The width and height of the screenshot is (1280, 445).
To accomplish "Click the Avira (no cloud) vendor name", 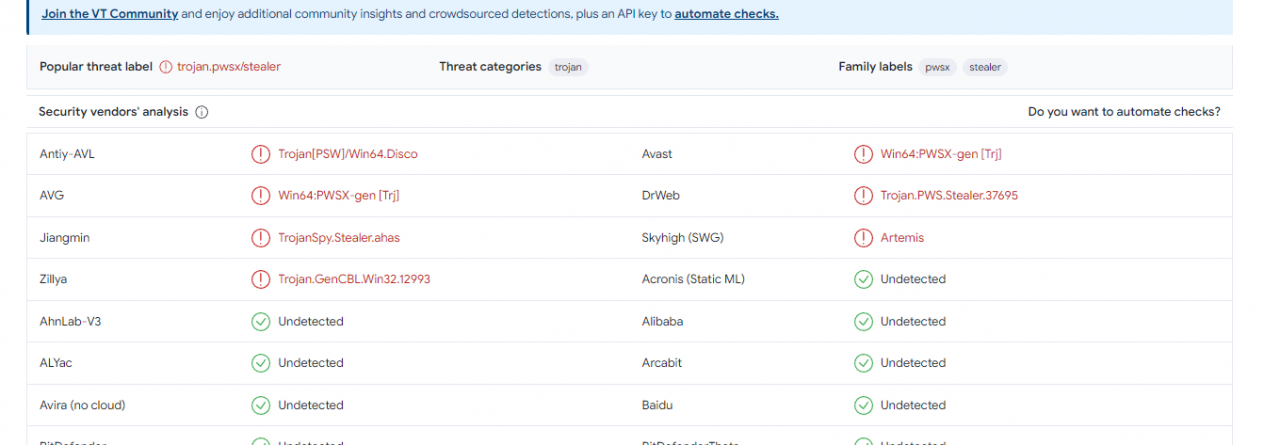I will (82, 405).
